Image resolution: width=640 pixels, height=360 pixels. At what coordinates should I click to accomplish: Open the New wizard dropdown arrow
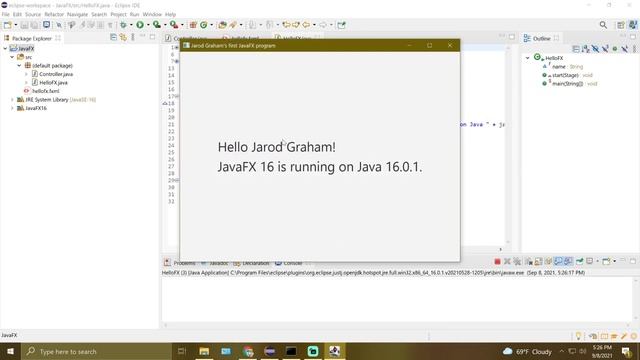(16, 25)
